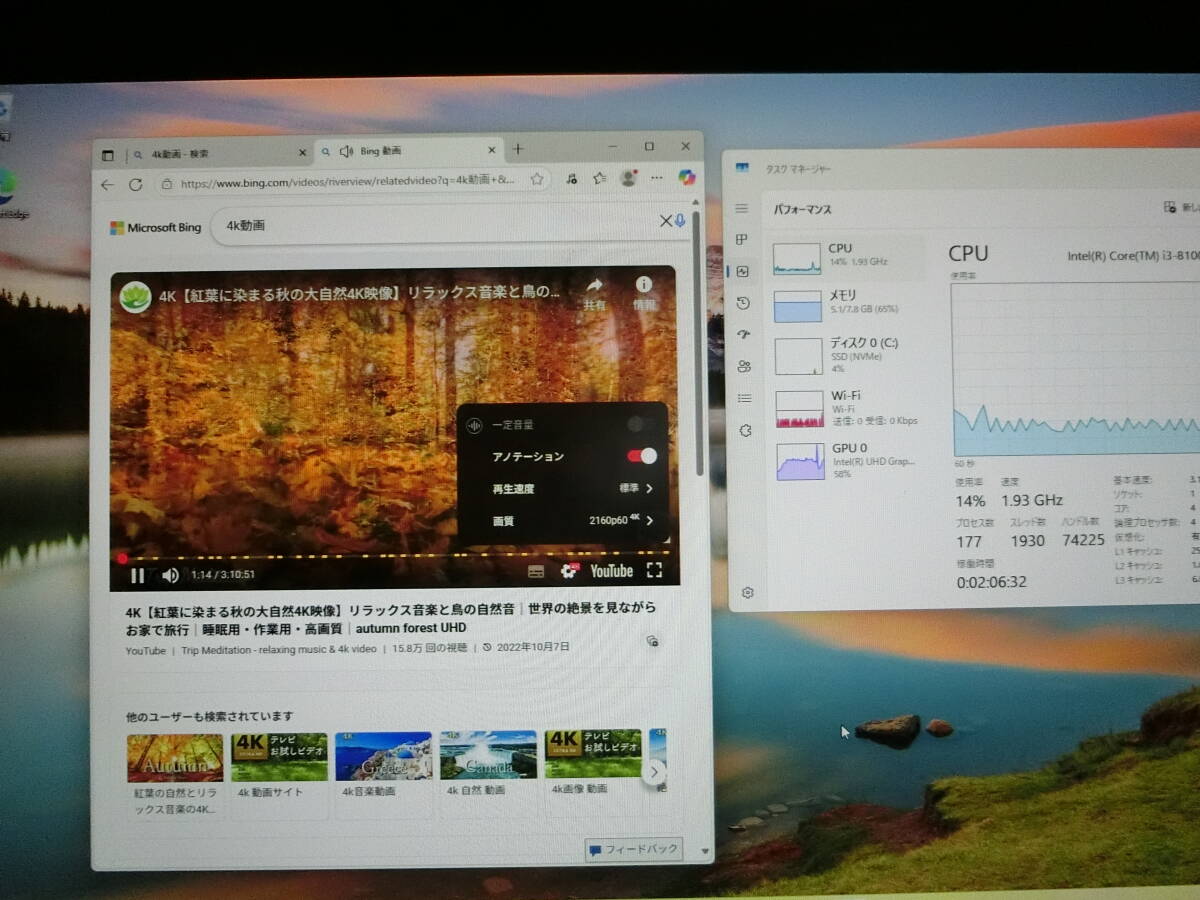Watch the video on YouTube logo
The image size is (1200, 900).
611,571
